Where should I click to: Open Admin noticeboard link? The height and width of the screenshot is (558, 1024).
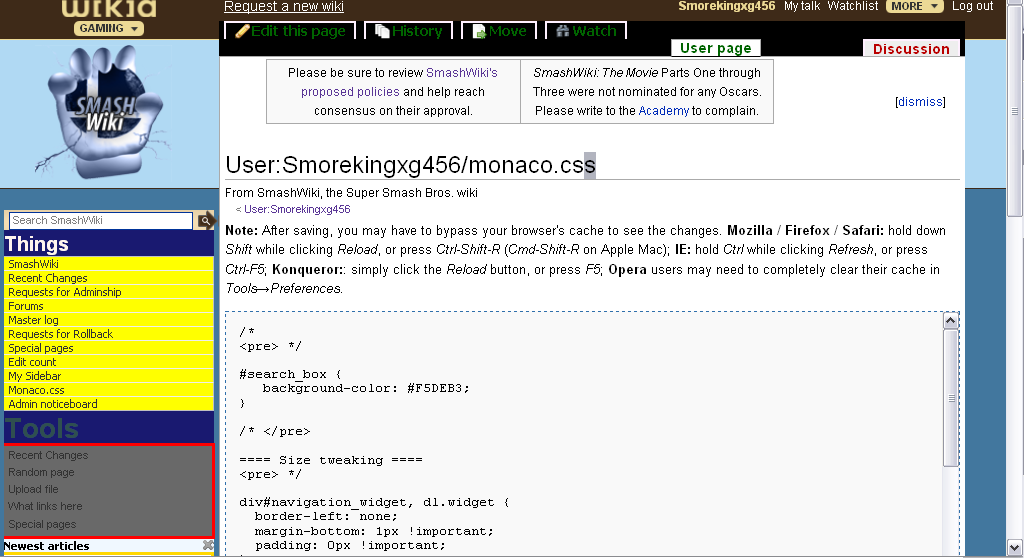53,404
